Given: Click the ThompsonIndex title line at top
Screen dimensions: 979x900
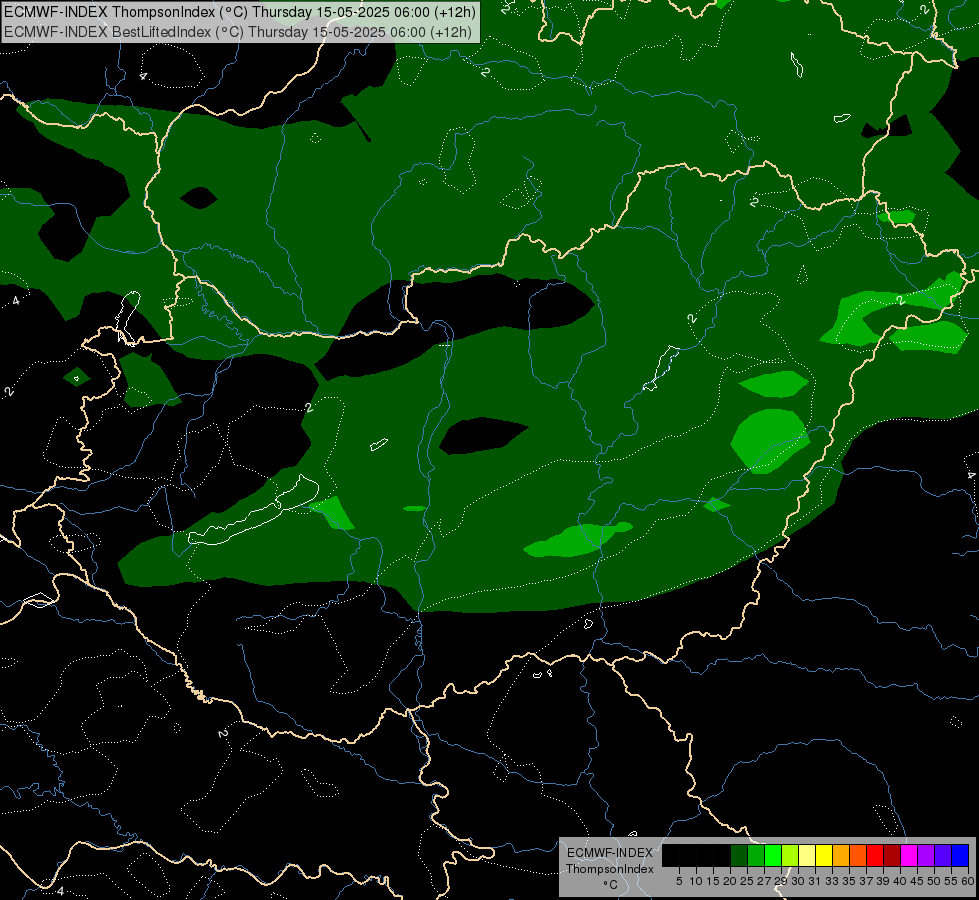Looking at the screenshot, I should pyautogui.click(x=240, y=11).
